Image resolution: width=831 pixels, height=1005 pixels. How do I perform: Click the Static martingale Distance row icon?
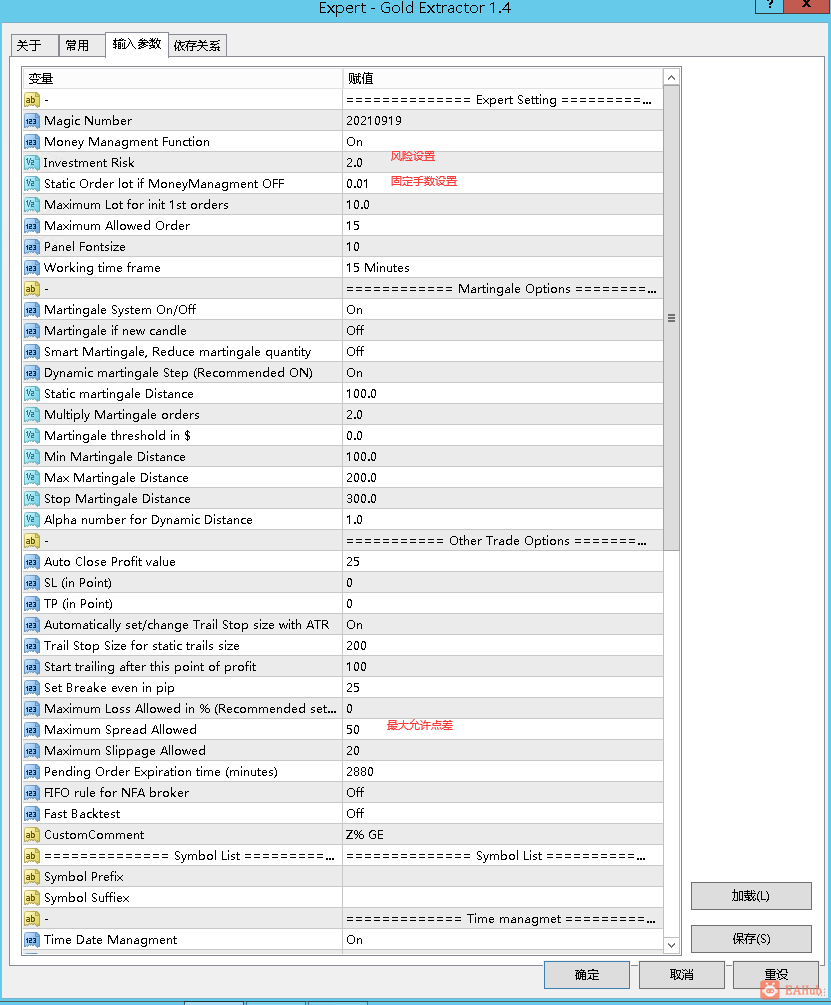(31, 394)
